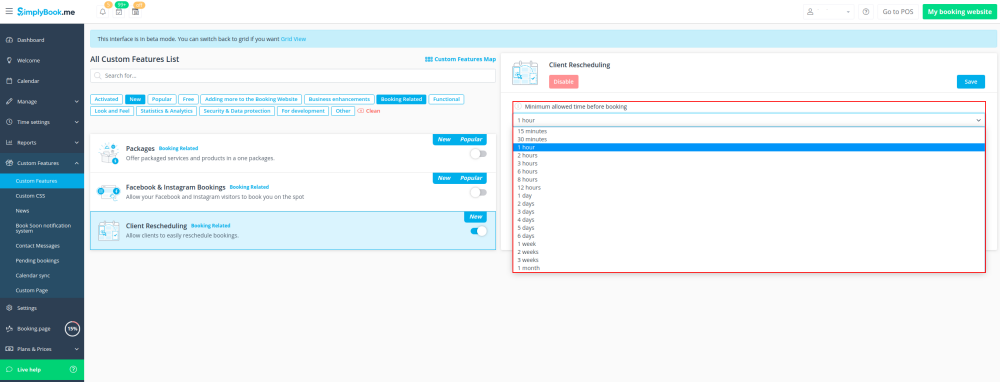Viewport: 1000px width, 382px height.
Task: Click the notifications bell icon
Action: point(103,11)
